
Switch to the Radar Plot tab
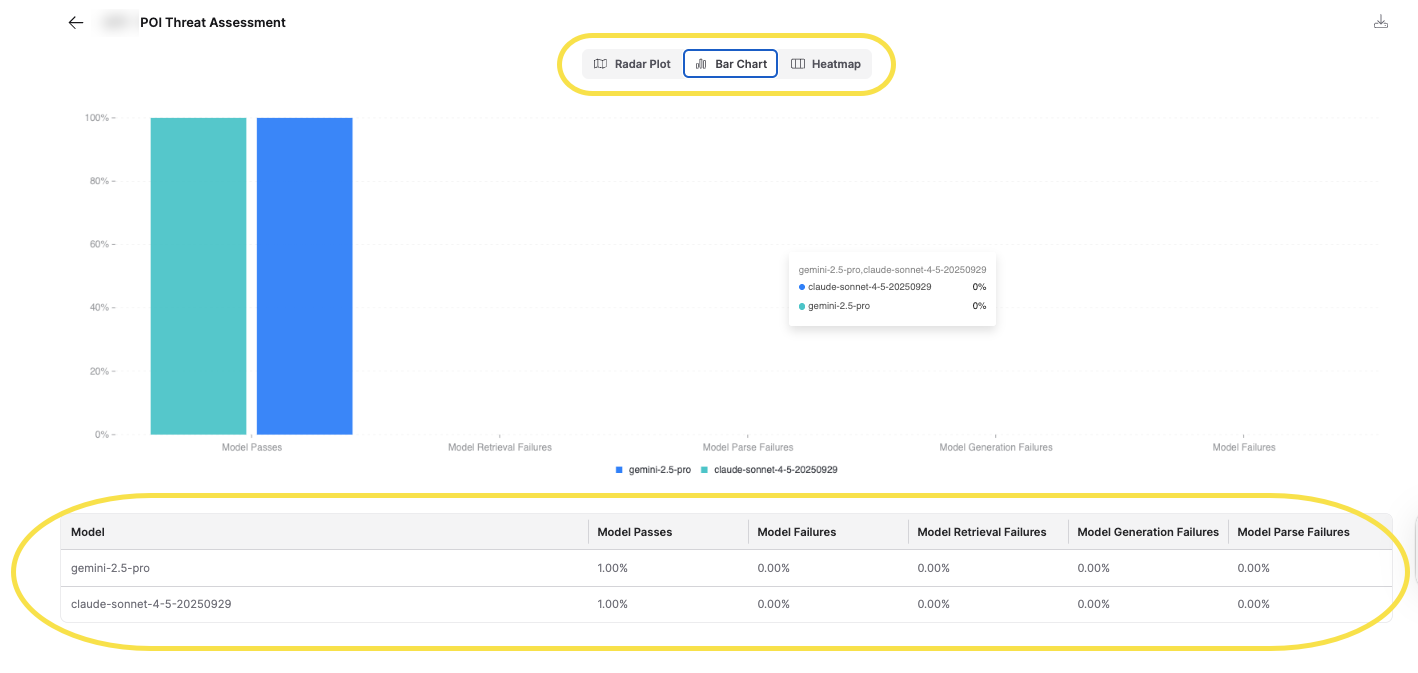point(631,63)
